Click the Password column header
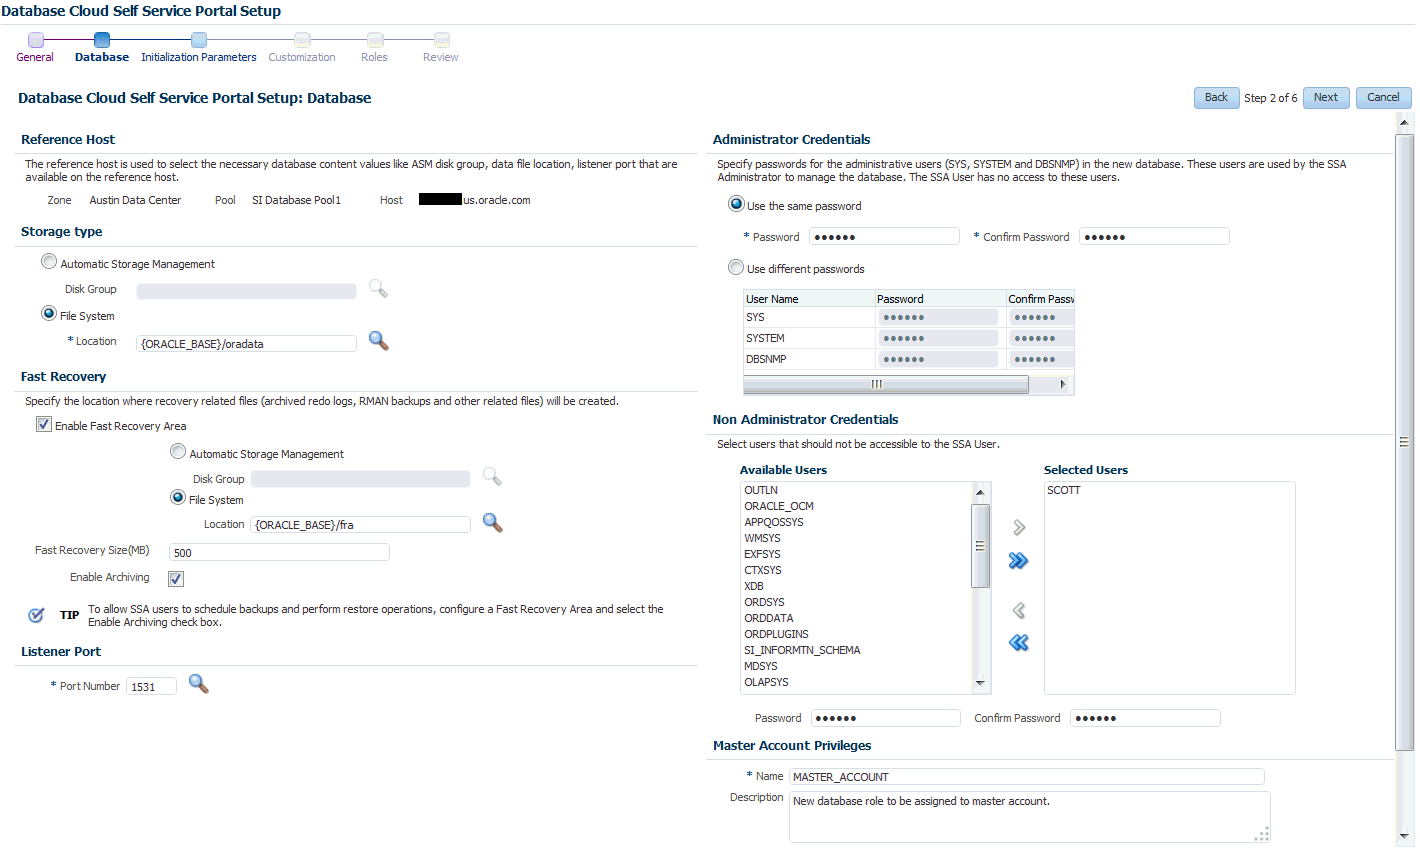1420x848 pixels. (x=941, y=299)
